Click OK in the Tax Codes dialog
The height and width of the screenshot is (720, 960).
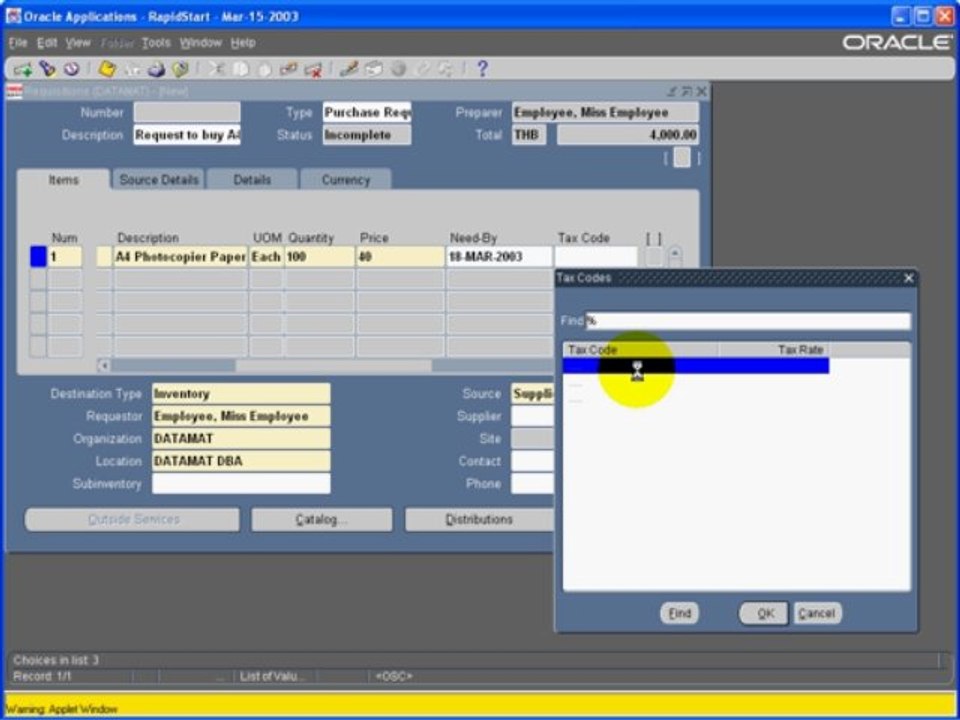click(763, 613)
